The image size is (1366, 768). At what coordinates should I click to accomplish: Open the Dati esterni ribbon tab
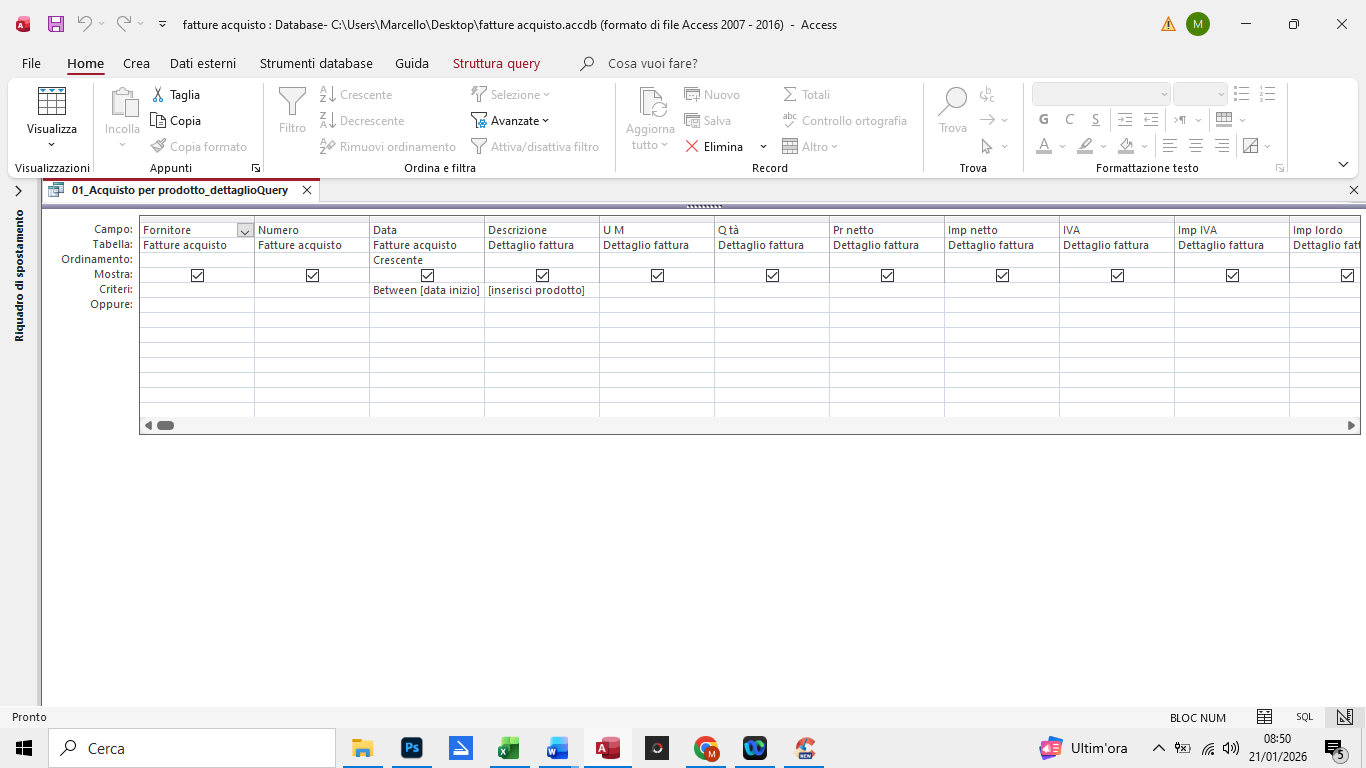tap(203, 63)
